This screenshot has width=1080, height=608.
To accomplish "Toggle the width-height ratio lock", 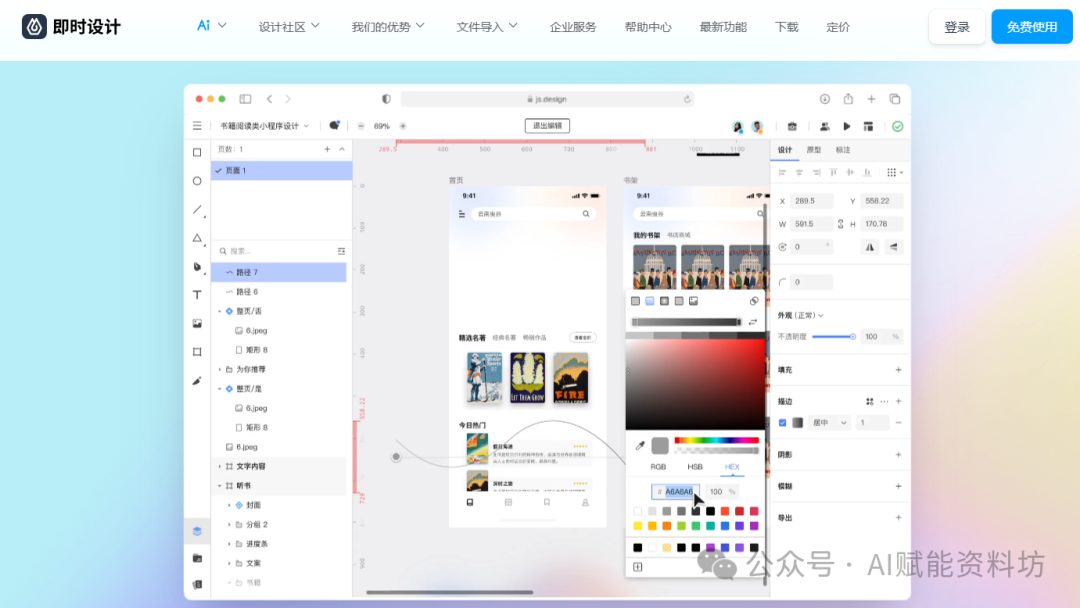I will tap(840, 224).
